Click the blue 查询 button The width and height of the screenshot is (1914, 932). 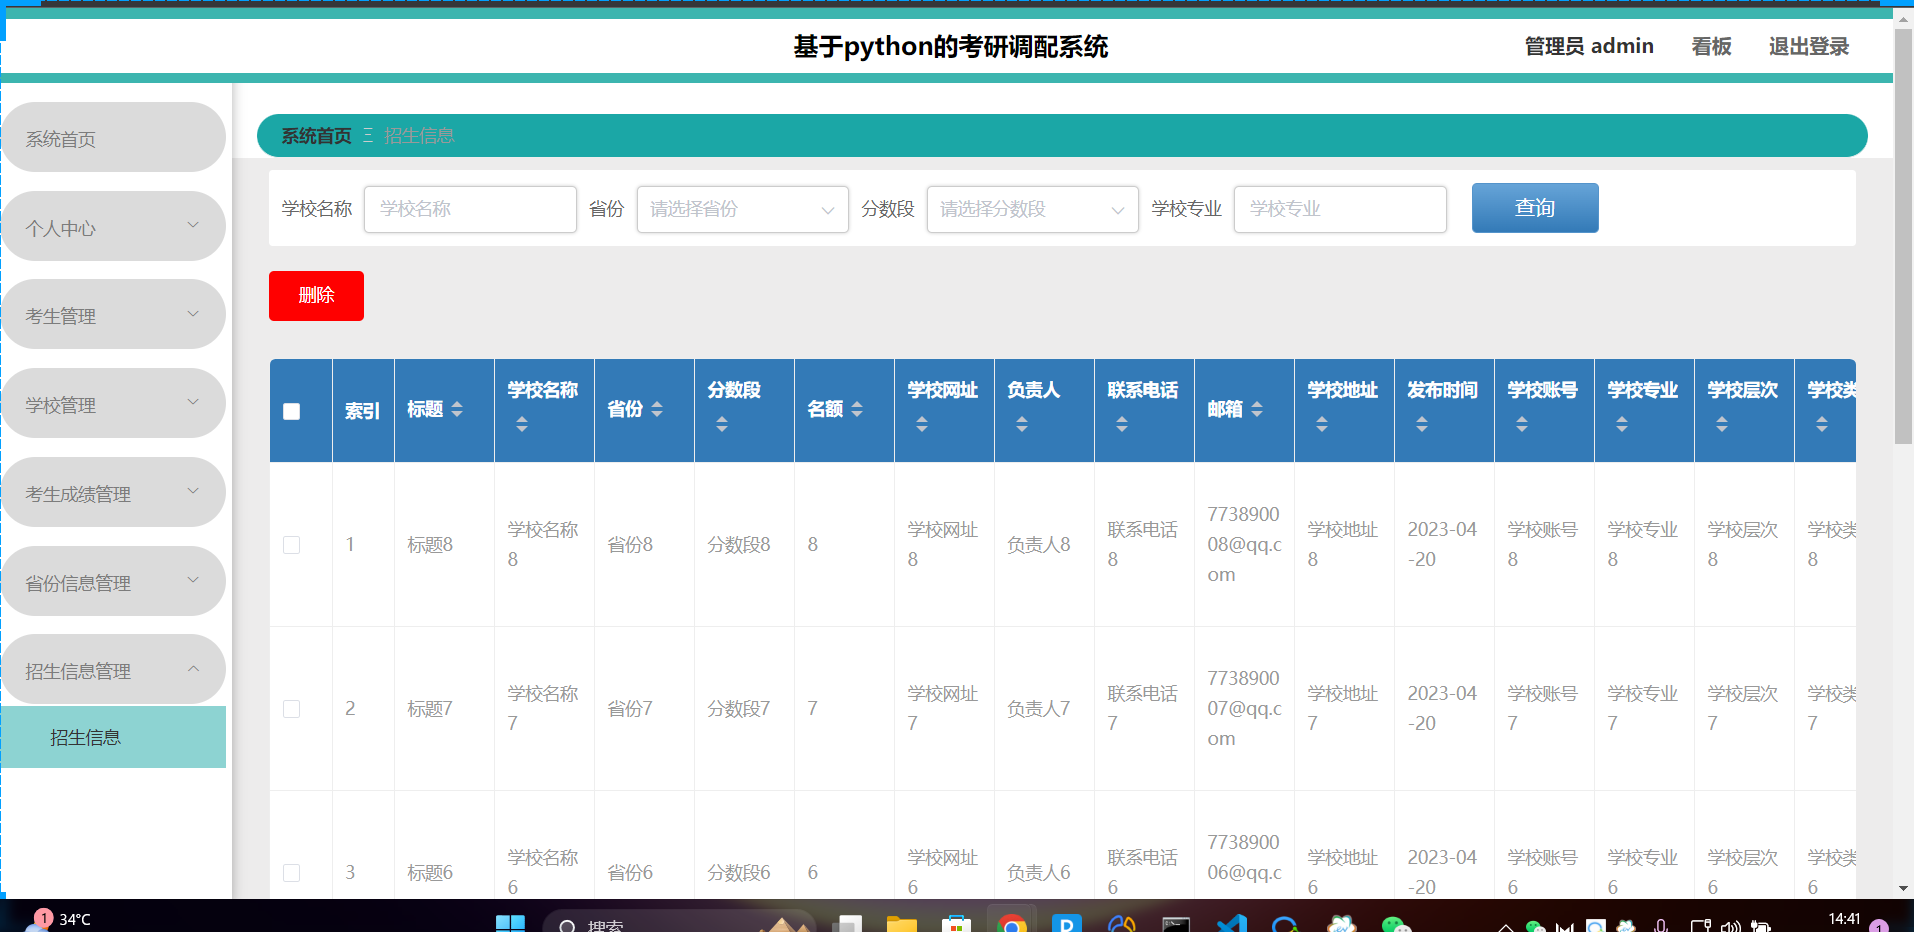(1535, 208)
